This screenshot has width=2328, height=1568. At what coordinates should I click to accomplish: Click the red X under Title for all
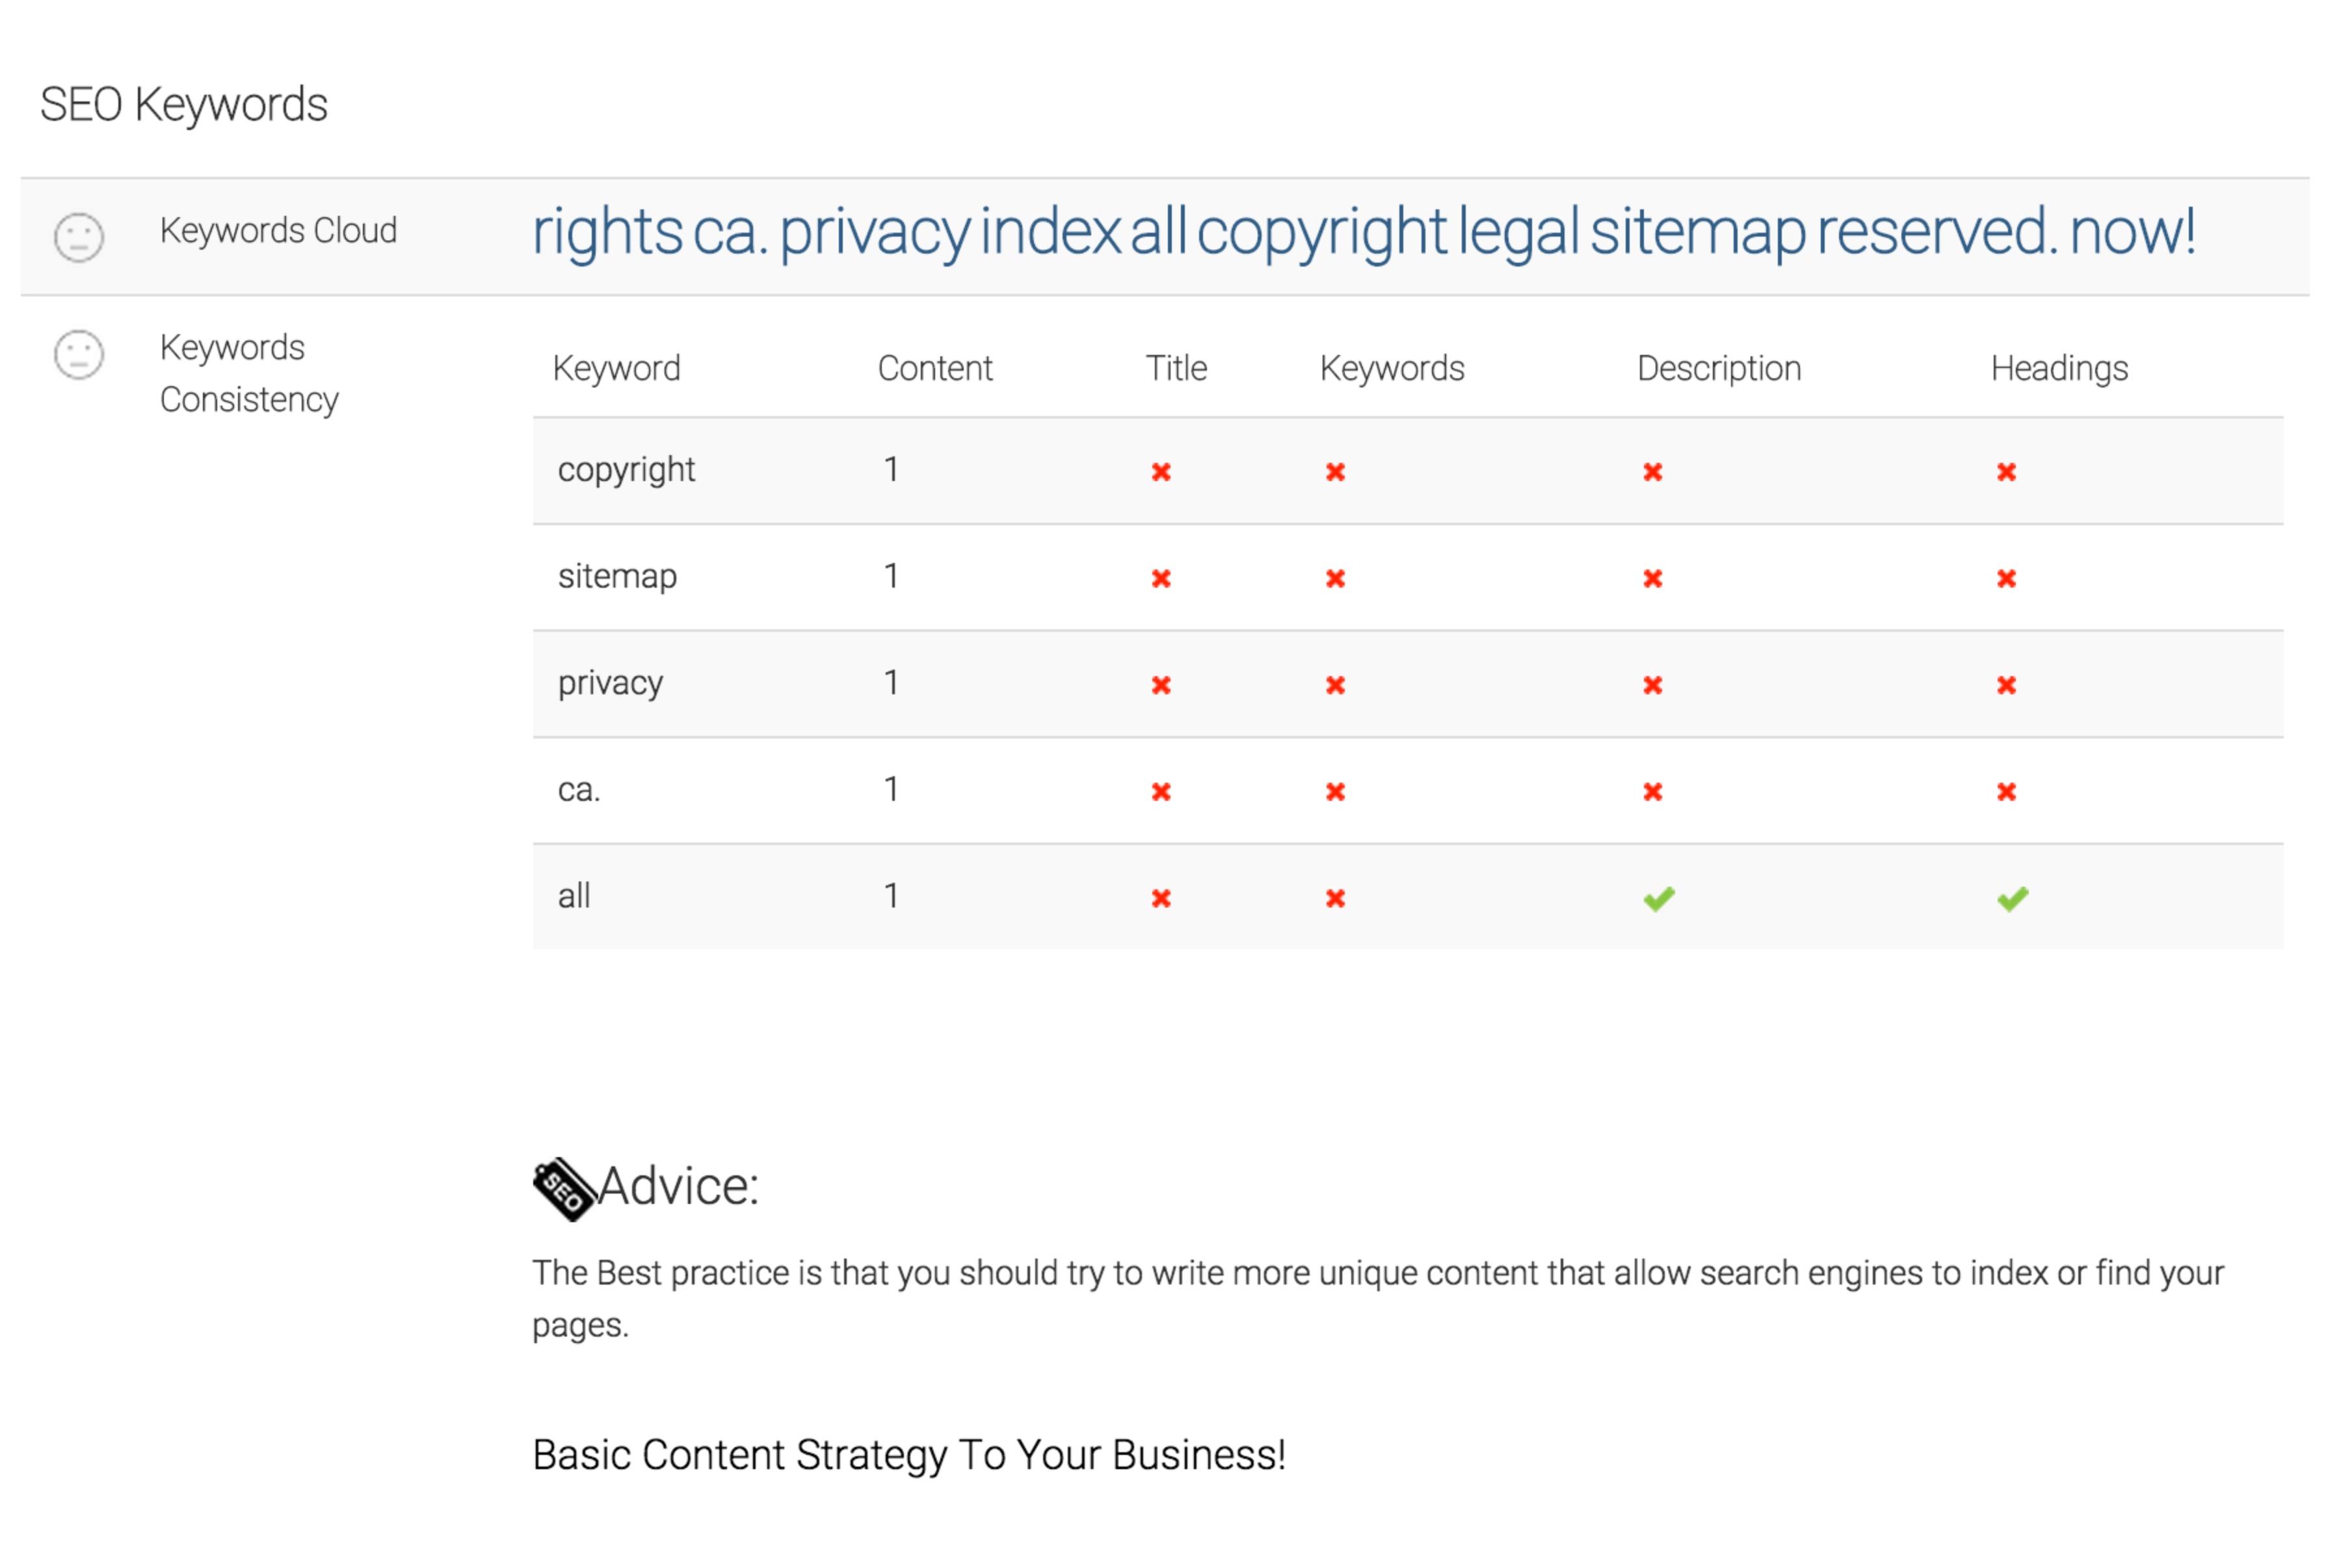[1160, 899]
